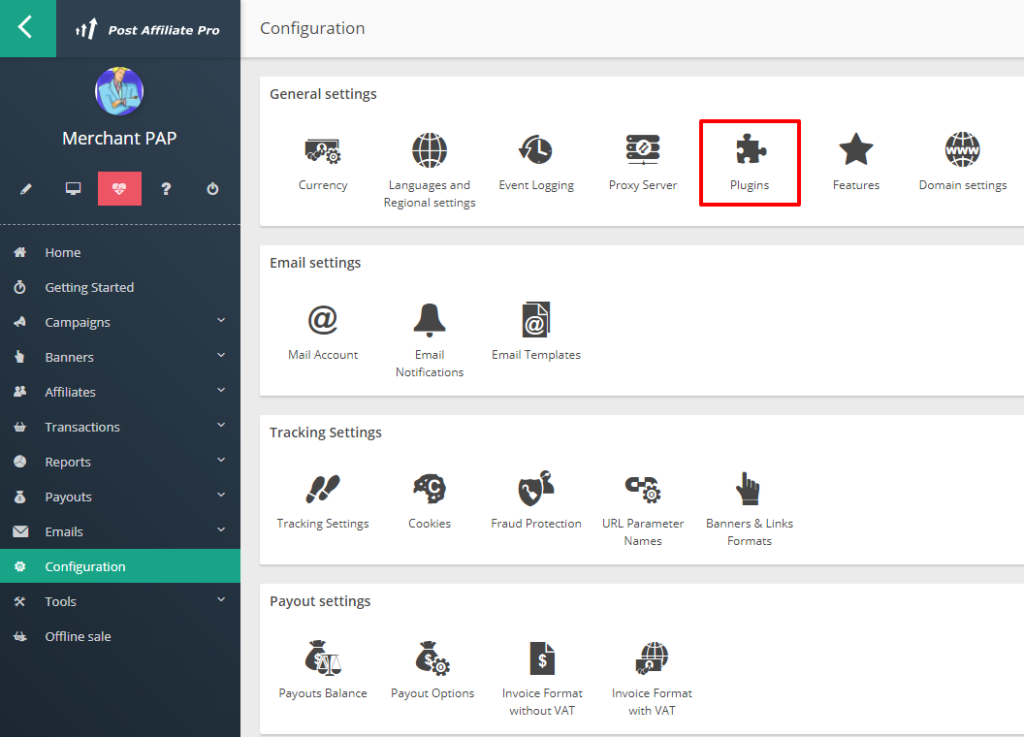
Task: Click the Merchant PAP avatar picture
Action: pos(119,92)
